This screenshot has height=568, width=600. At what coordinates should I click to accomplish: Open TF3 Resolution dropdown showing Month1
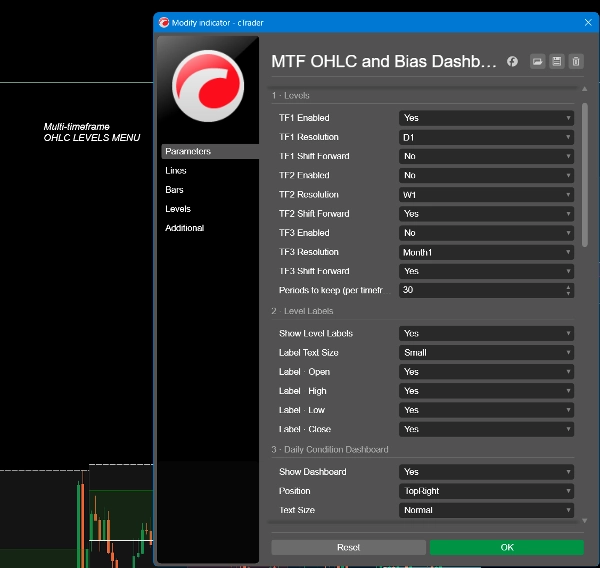[x=486, y=252]
